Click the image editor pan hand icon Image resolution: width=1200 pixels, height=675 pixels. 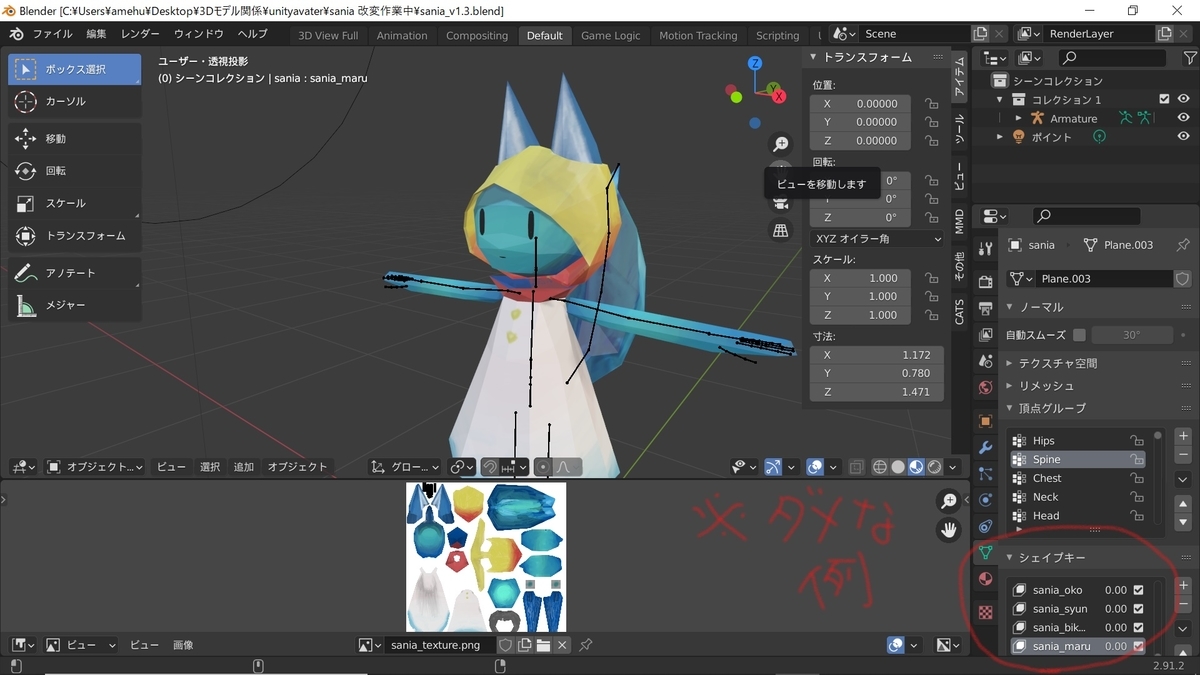tap(949, 529)
